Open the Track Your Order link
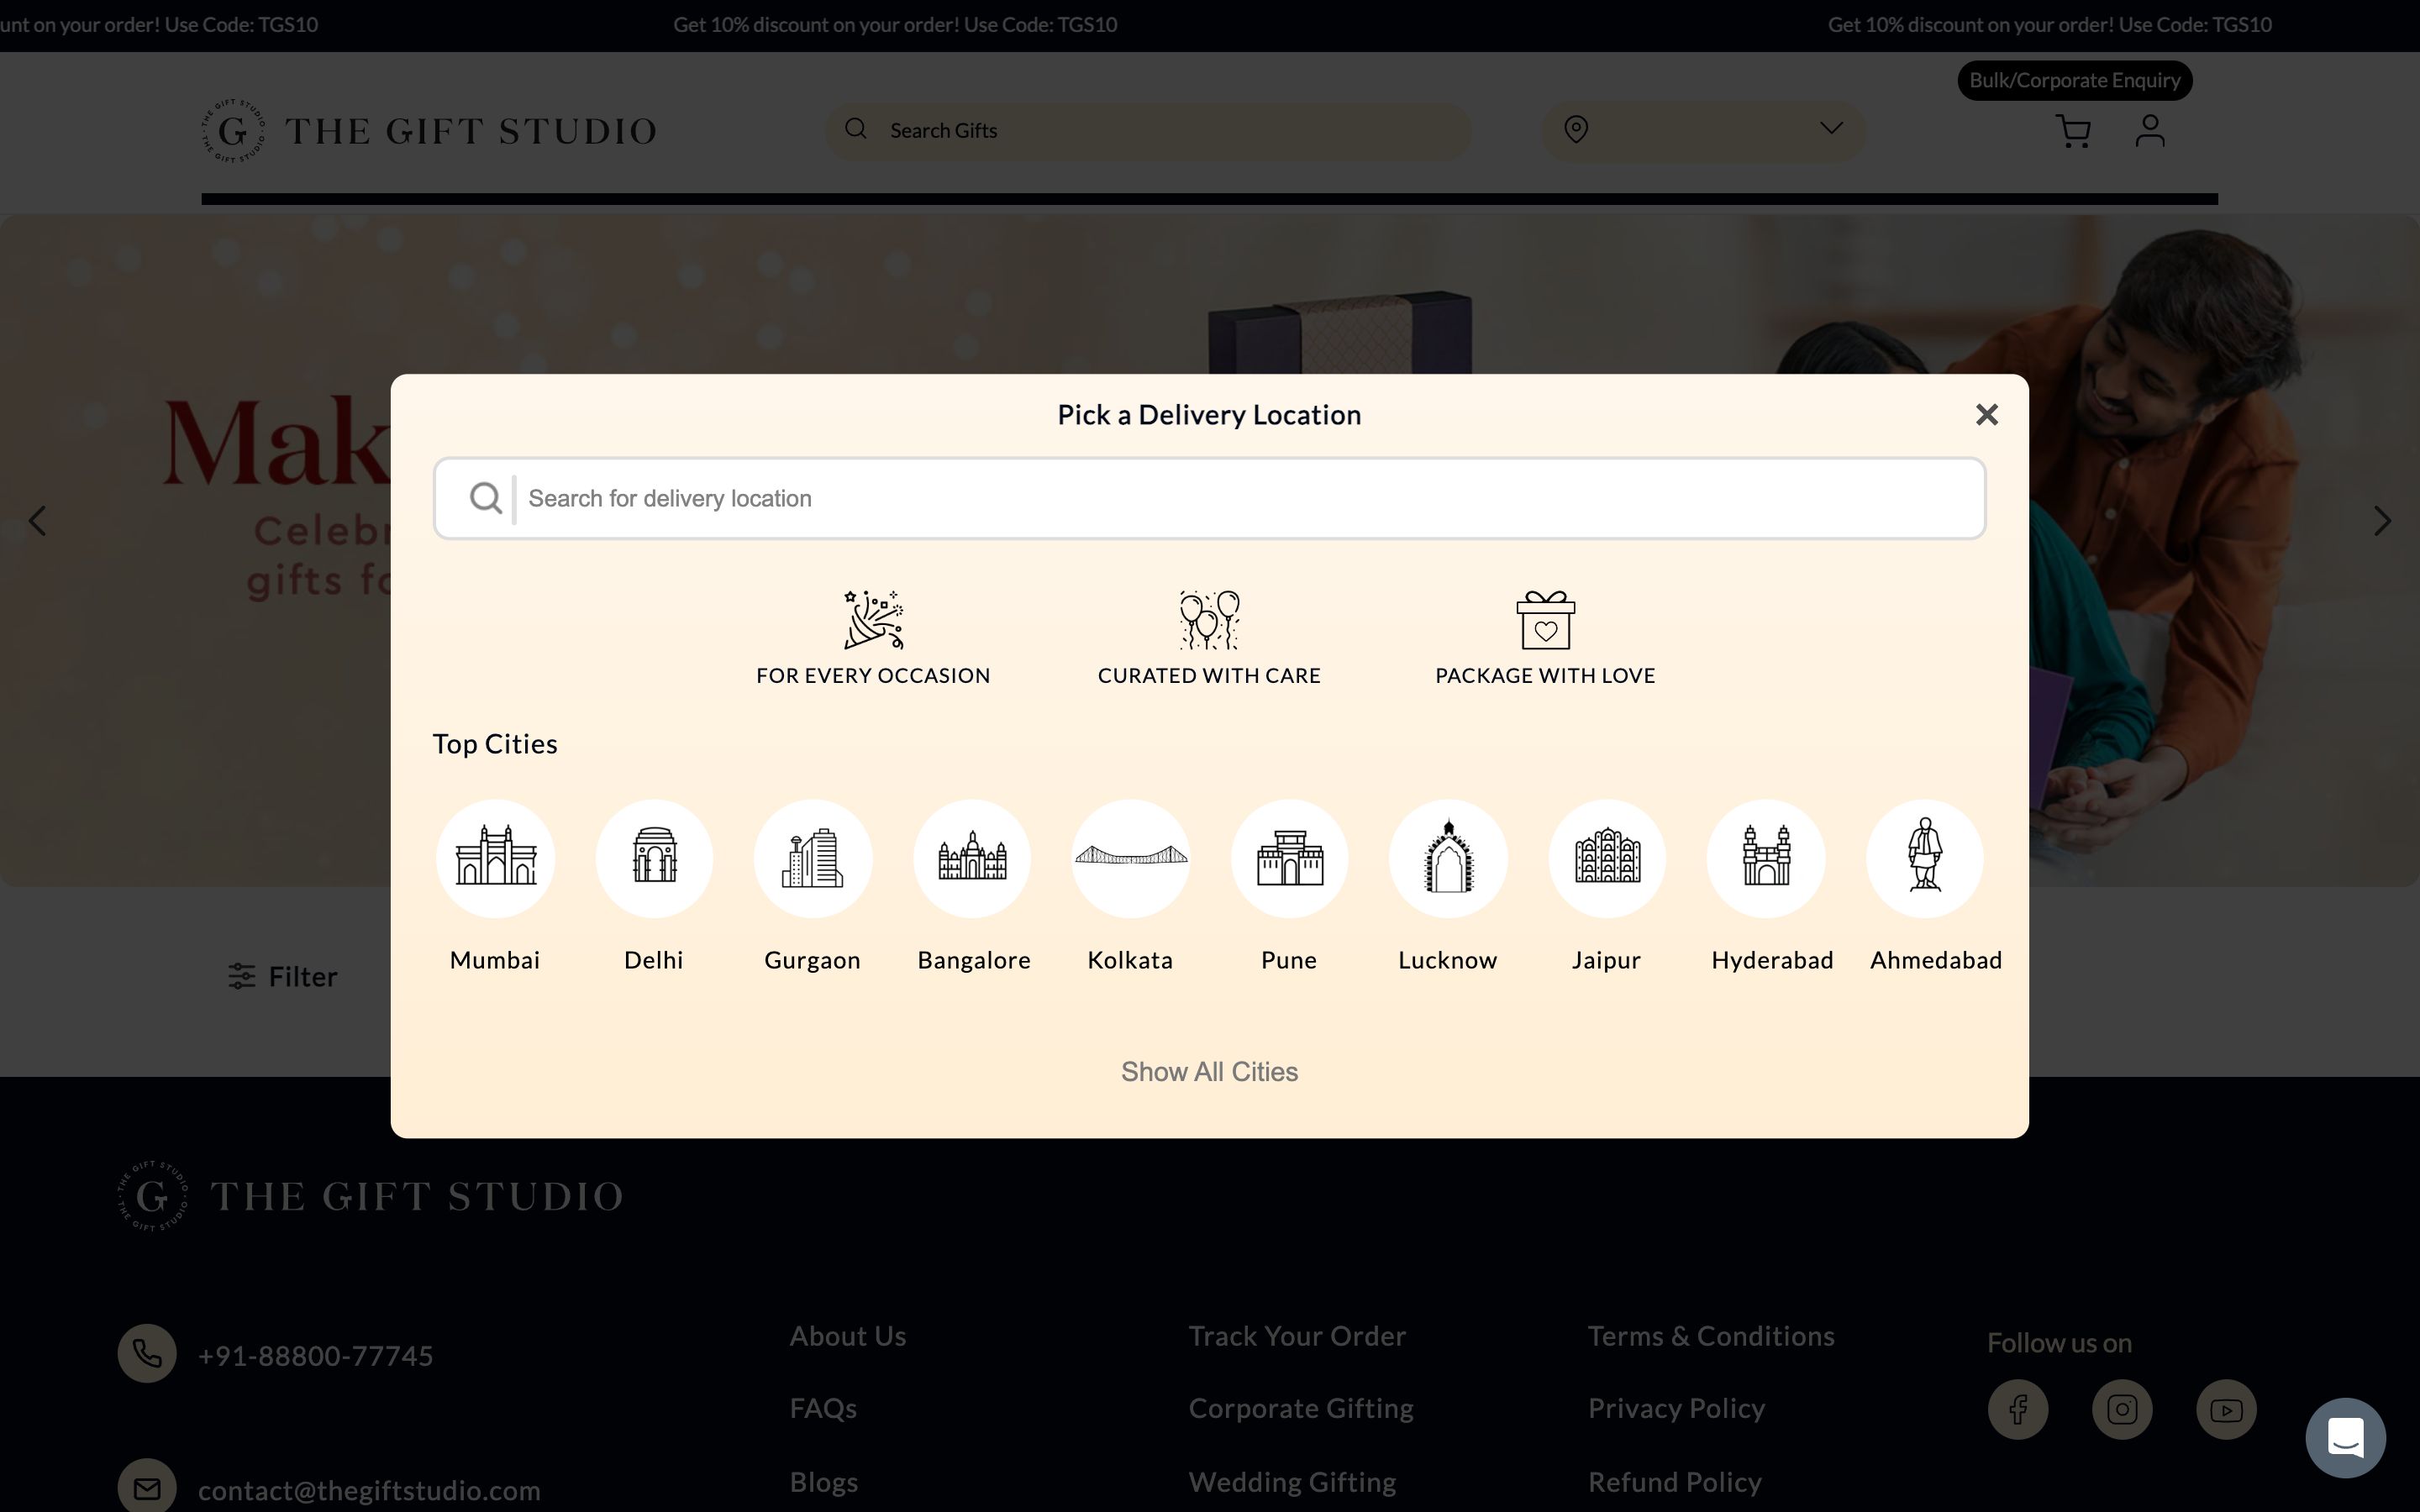Image resolution: width=2420 pixels, height=1512 pixels. click(1297, 1336)
